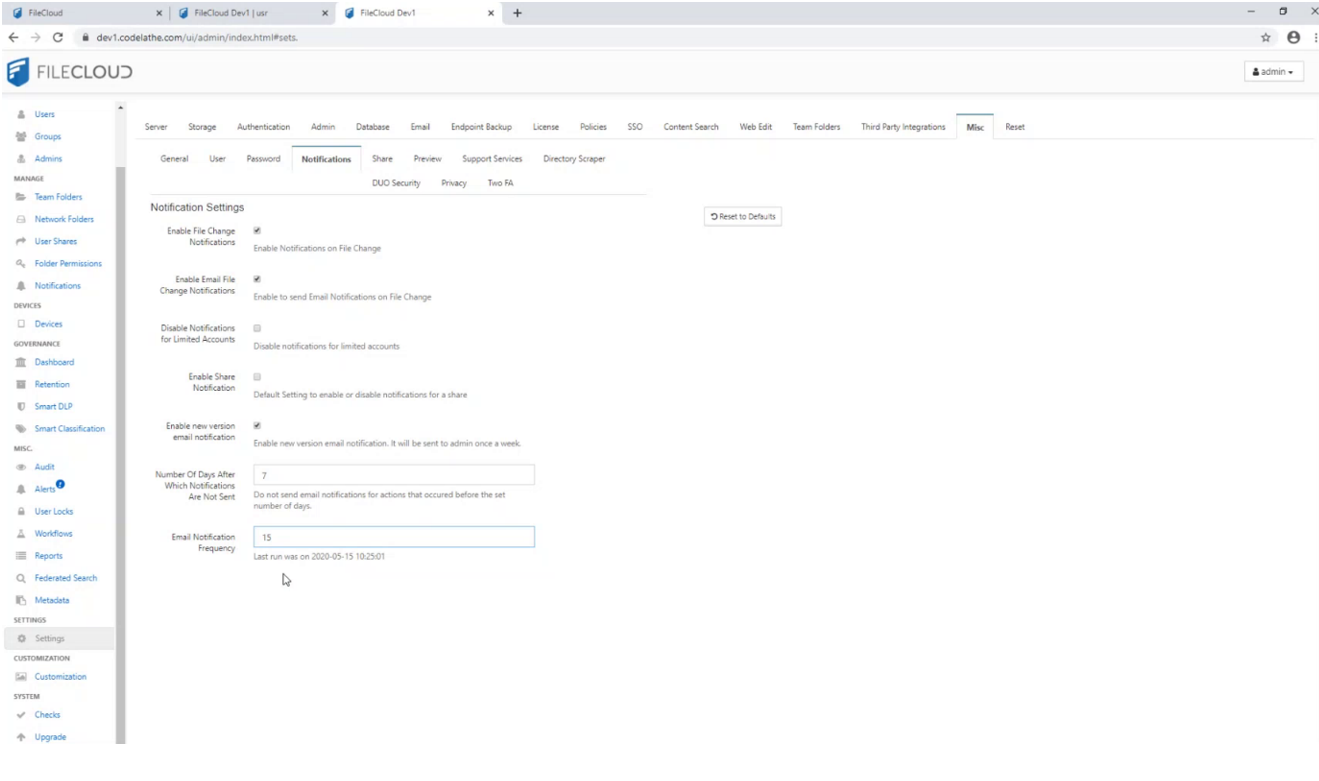Click the User Locks padlock icon

21,511
